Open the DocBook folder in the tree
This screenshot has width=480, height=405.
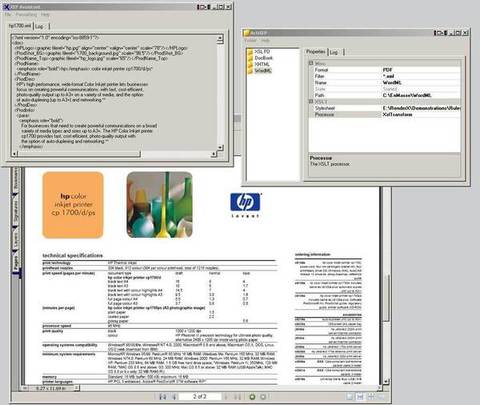[263, 58]
